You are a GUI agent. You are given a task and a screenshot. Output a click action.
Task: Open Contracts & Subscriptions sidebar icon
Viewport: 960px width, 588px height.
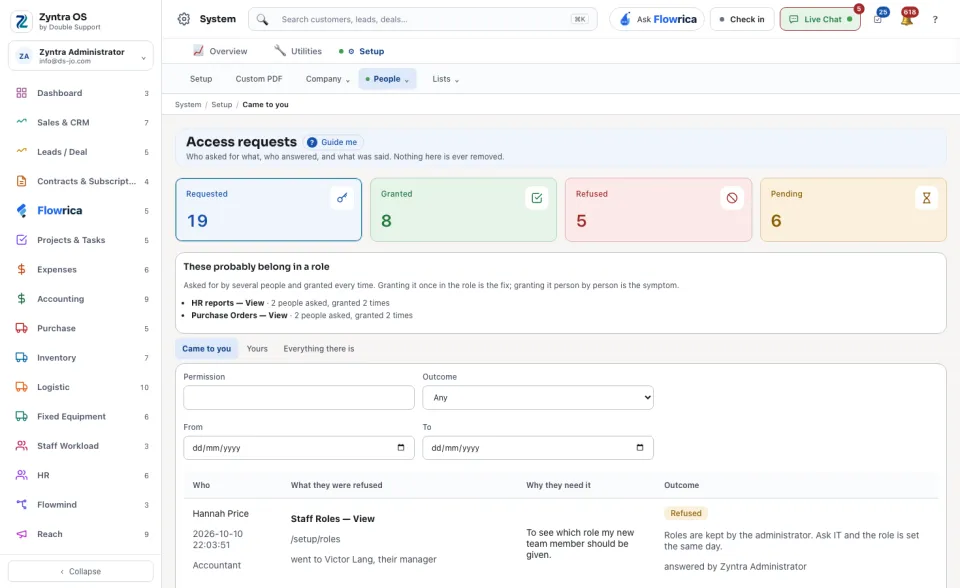(x=21, y=181)
